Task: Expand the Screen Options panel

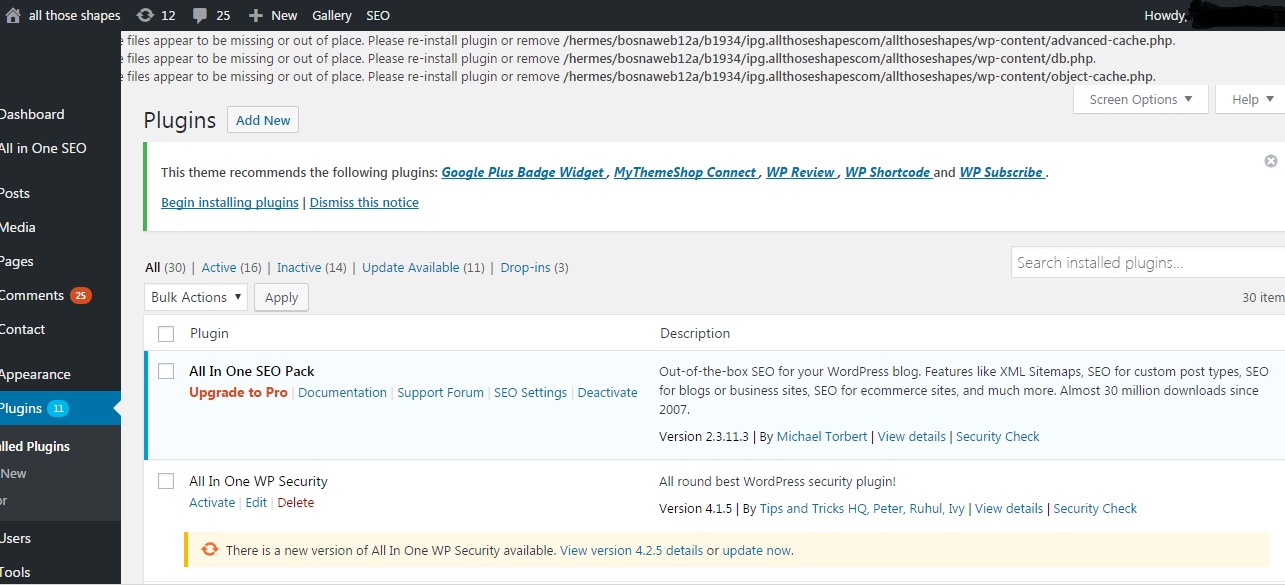Action: 1141,99
